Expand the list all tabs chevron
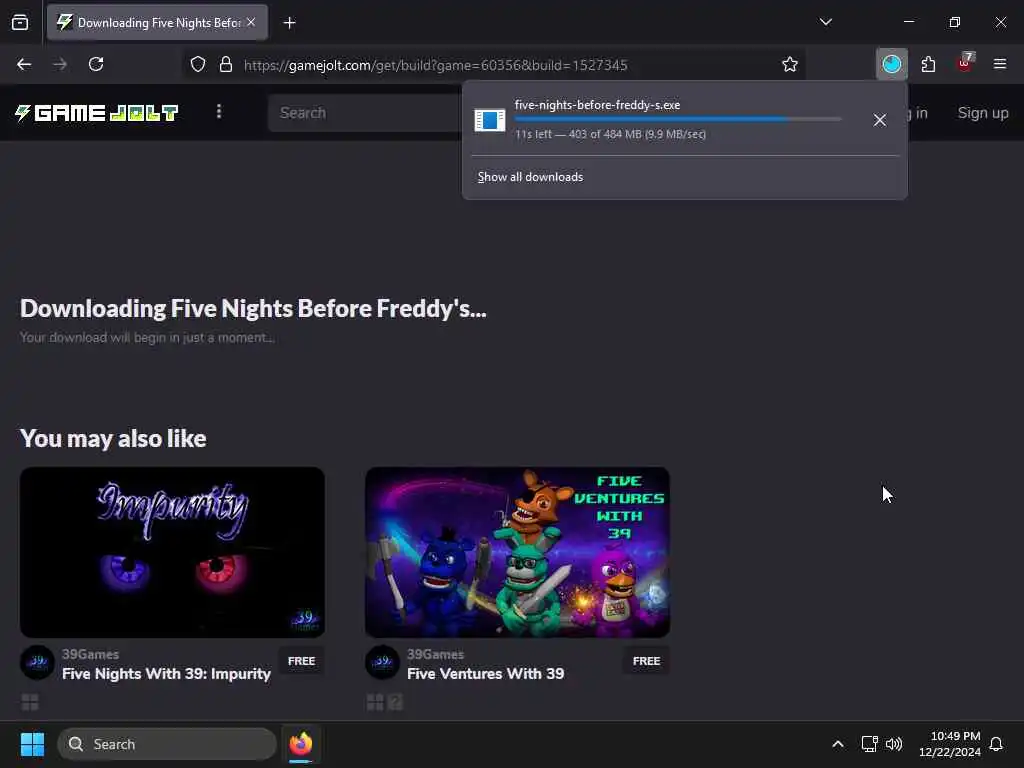1024x768 pixels. (x=825, y=22)
